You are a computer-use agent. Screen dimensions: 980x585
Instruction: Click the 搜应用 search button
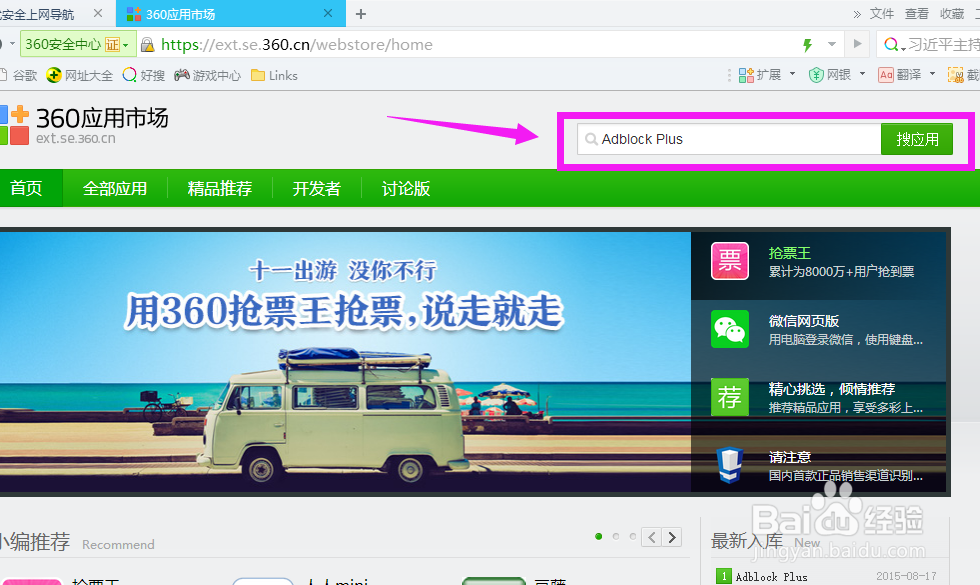(917, 139)
